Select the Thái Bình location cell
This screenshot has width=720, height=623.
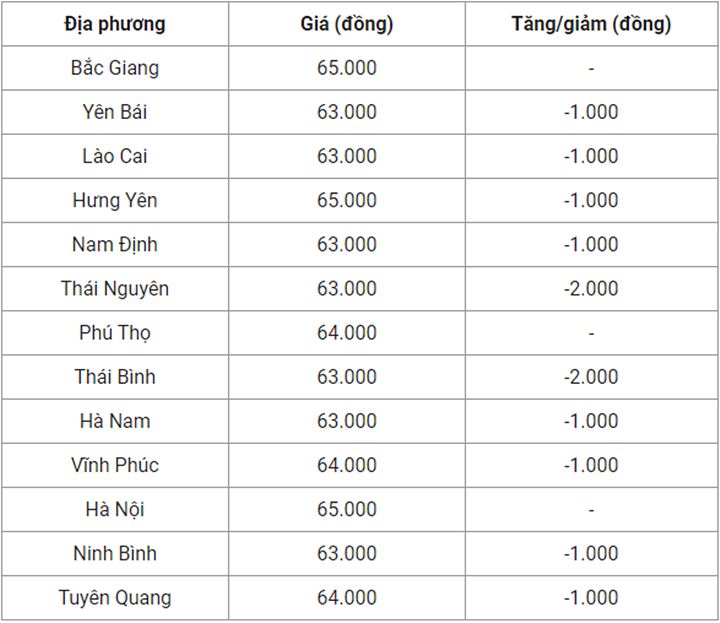[x=115, y=377]
